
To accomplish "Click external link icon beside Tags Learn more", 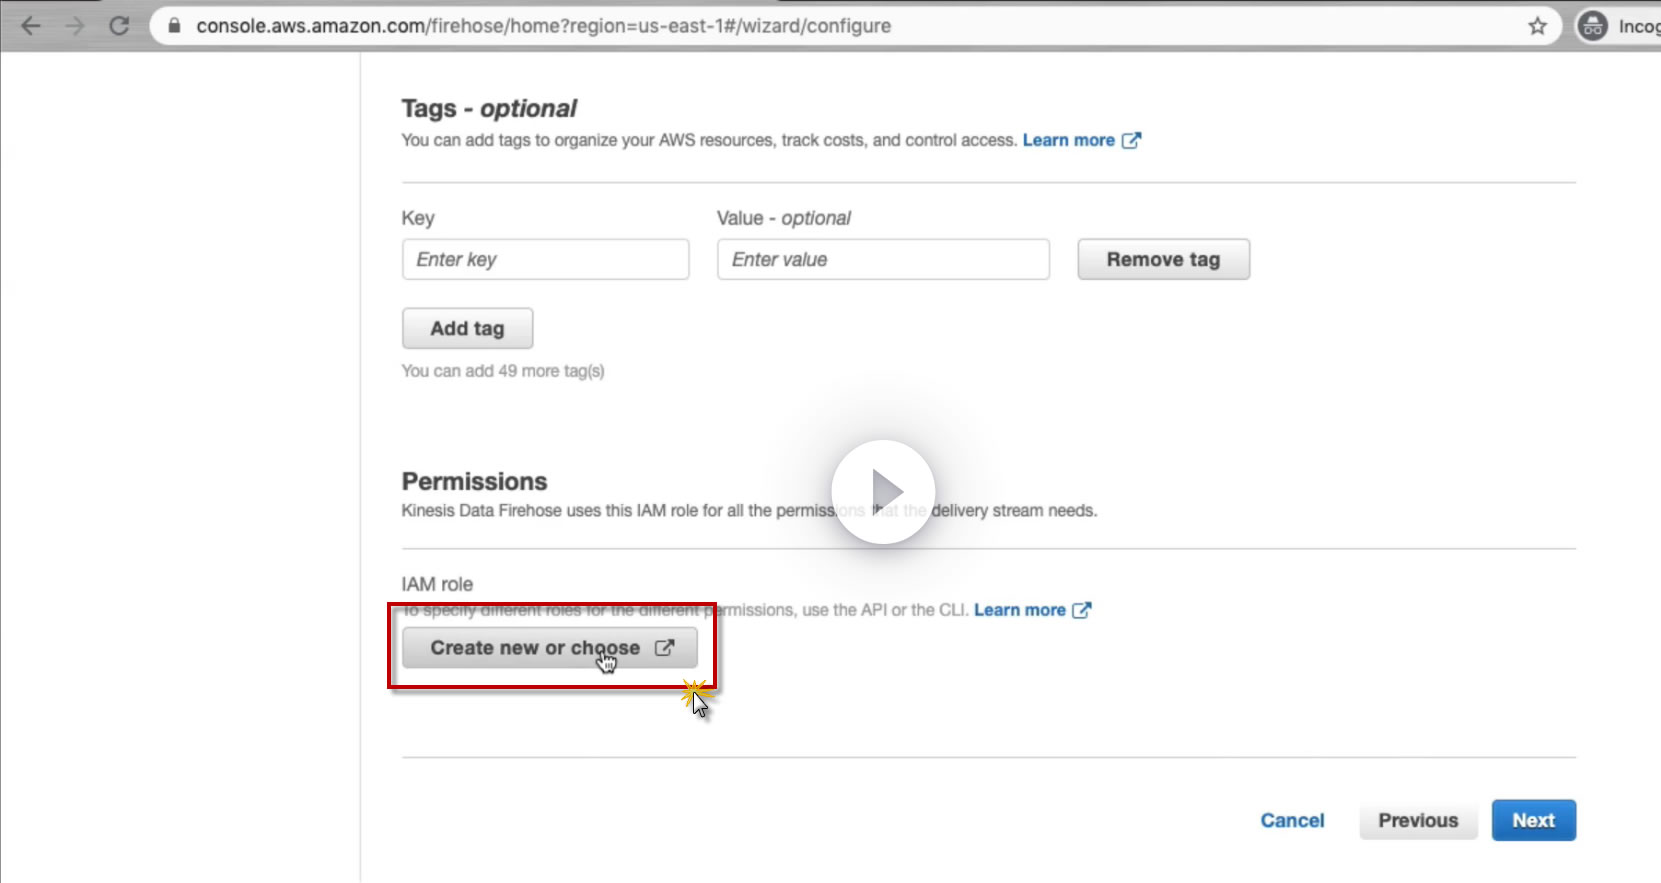I will (1131, 140).
